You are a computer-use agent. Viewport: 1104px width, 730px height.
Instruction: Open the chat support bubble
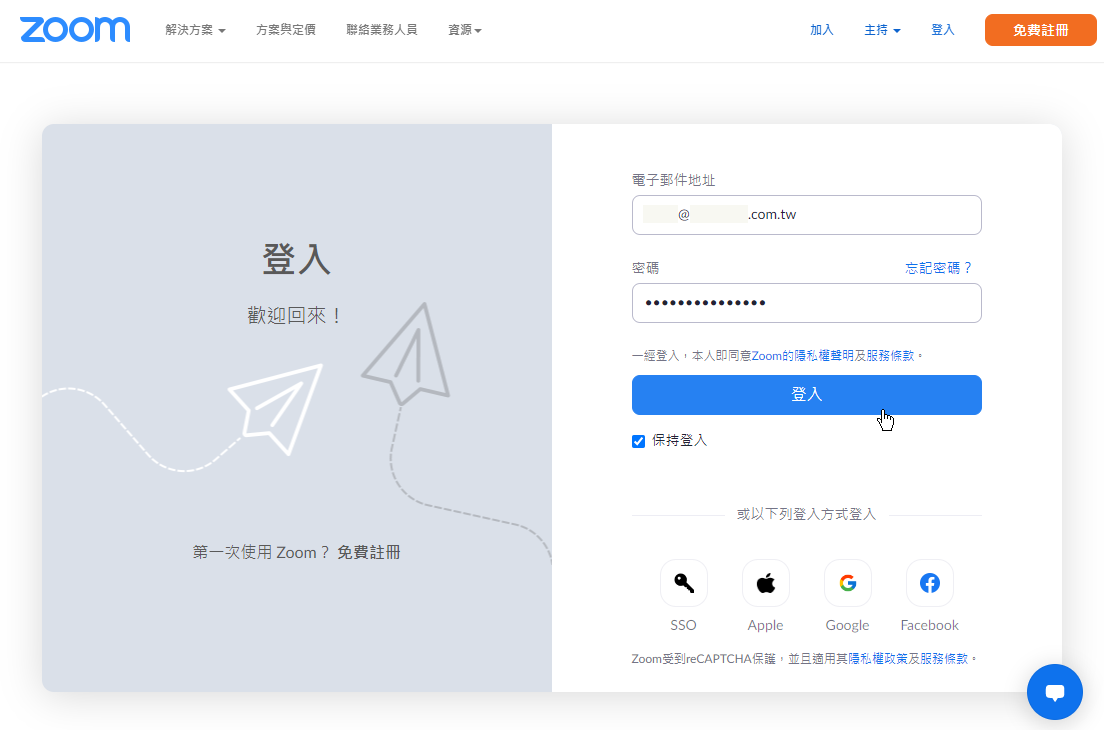click(x=1055, y=692)
